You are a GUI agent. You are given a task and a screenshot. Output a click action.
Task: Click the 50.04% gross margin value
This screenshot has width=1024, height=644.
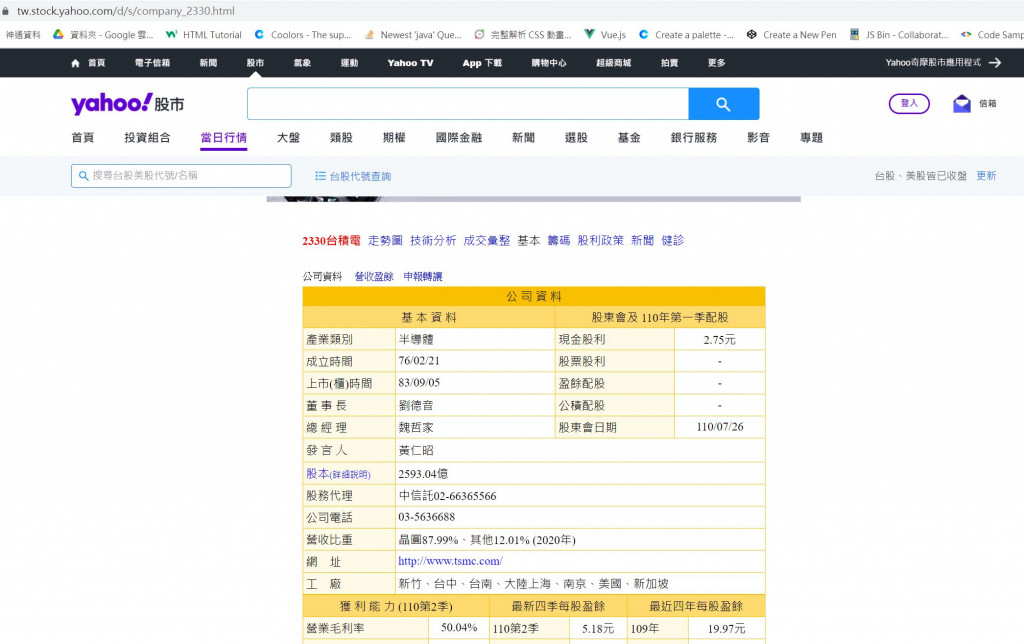pyautogui.click(x=459, y=628)
